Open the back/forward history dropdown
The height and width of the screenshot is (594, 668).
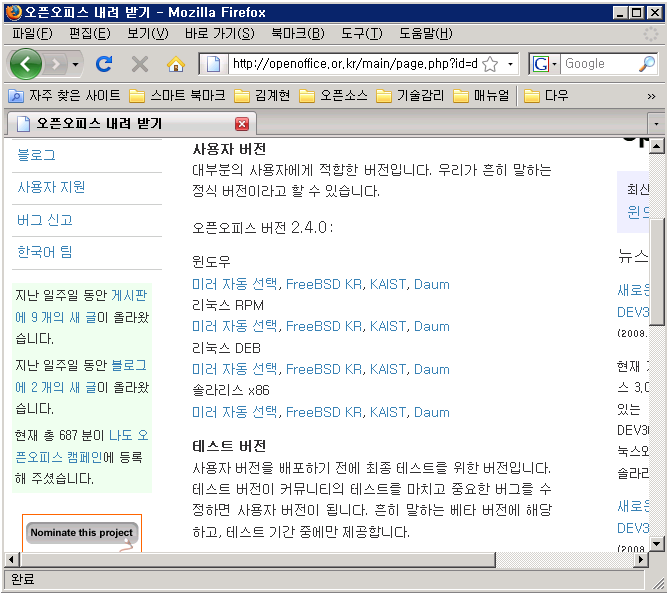(x=75, y=64)
